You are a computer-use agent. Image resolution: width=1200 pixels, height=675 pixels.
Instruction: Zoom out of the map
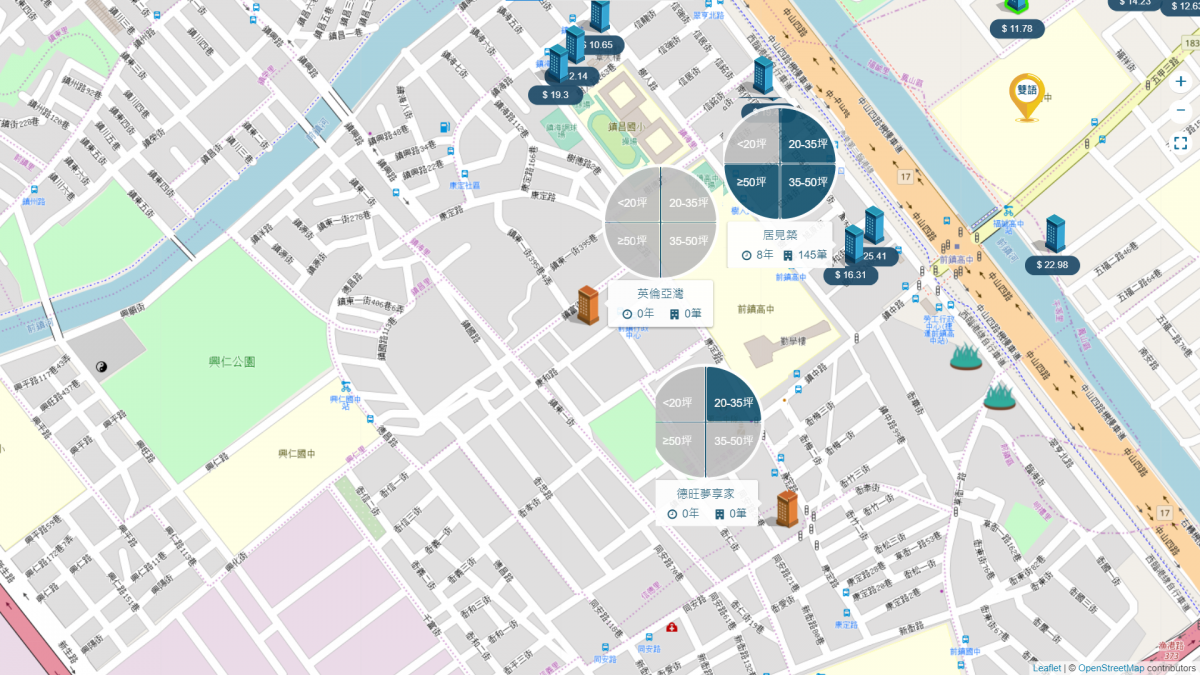pyautogui.click(x=1181, y=109)
